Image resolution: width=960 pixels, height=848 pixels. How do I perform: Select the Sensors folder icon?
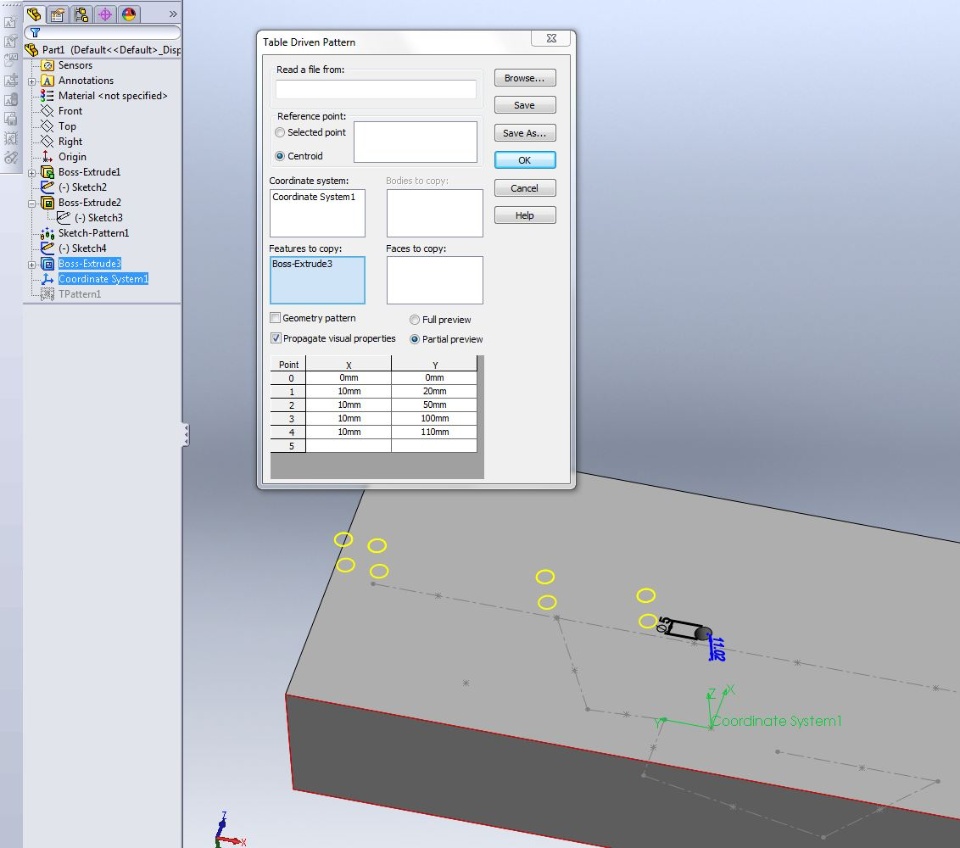(x=47, y=65)
